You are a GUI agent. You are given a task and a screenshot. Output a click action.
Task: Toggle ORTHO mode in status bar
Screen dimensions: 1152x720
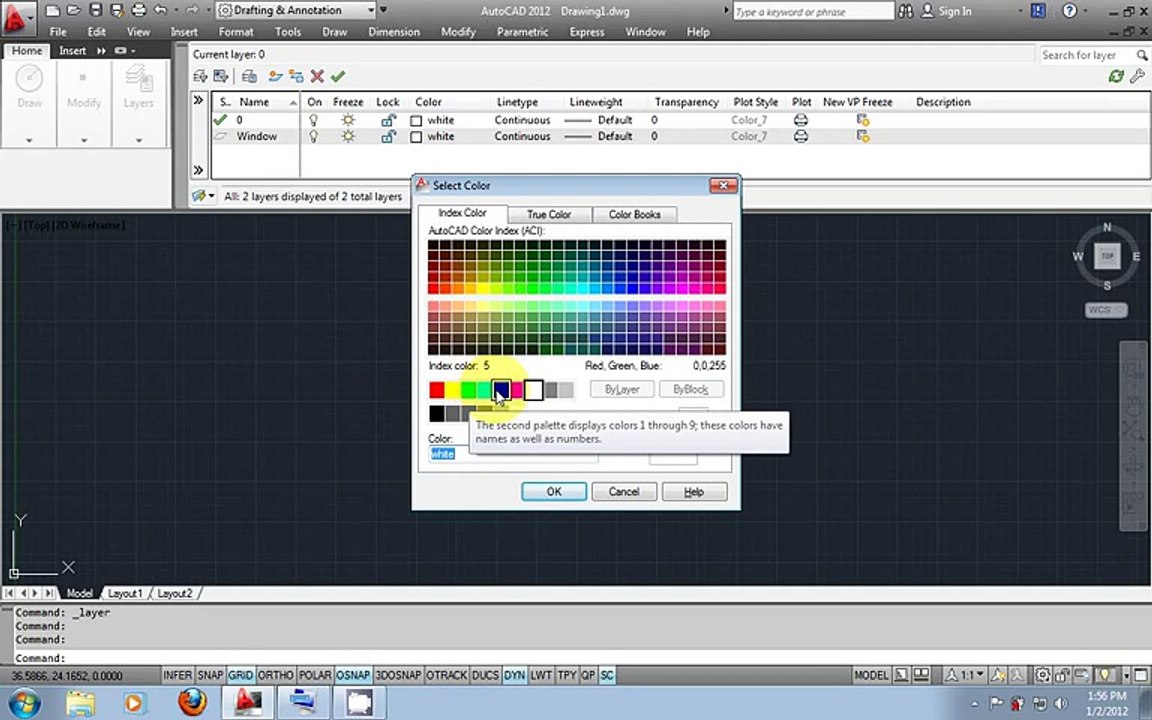point(276,675)
